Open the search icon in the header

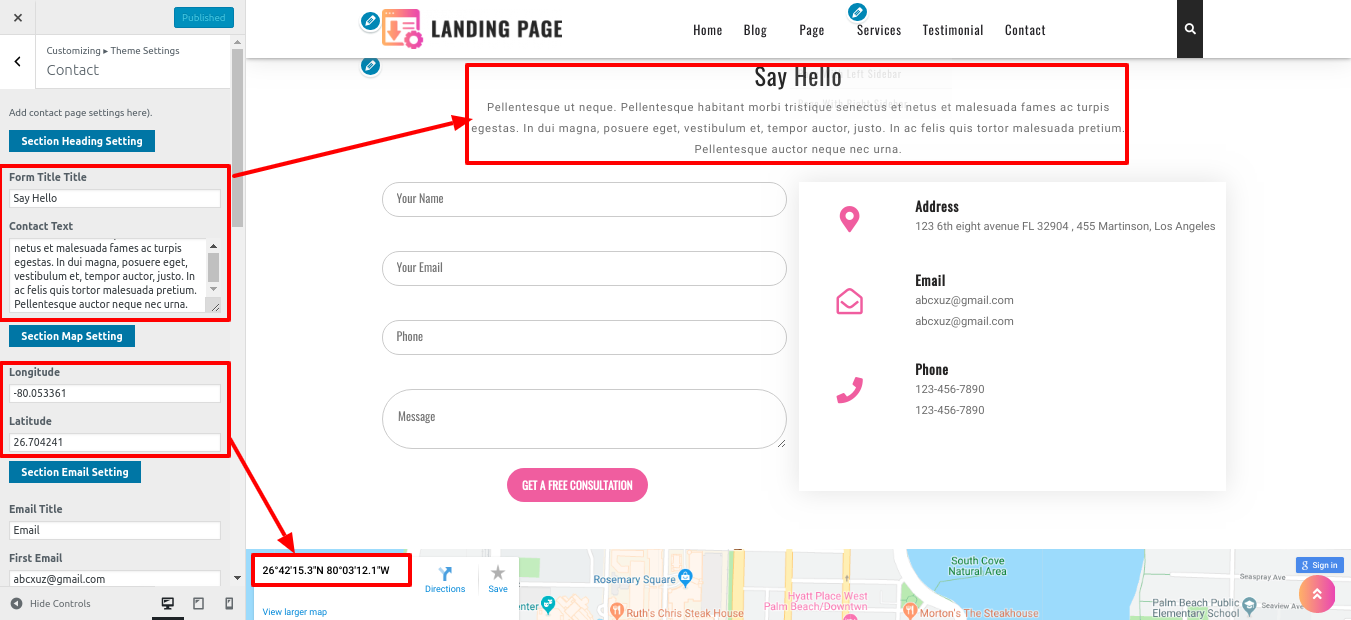[x=1190, y=29]
